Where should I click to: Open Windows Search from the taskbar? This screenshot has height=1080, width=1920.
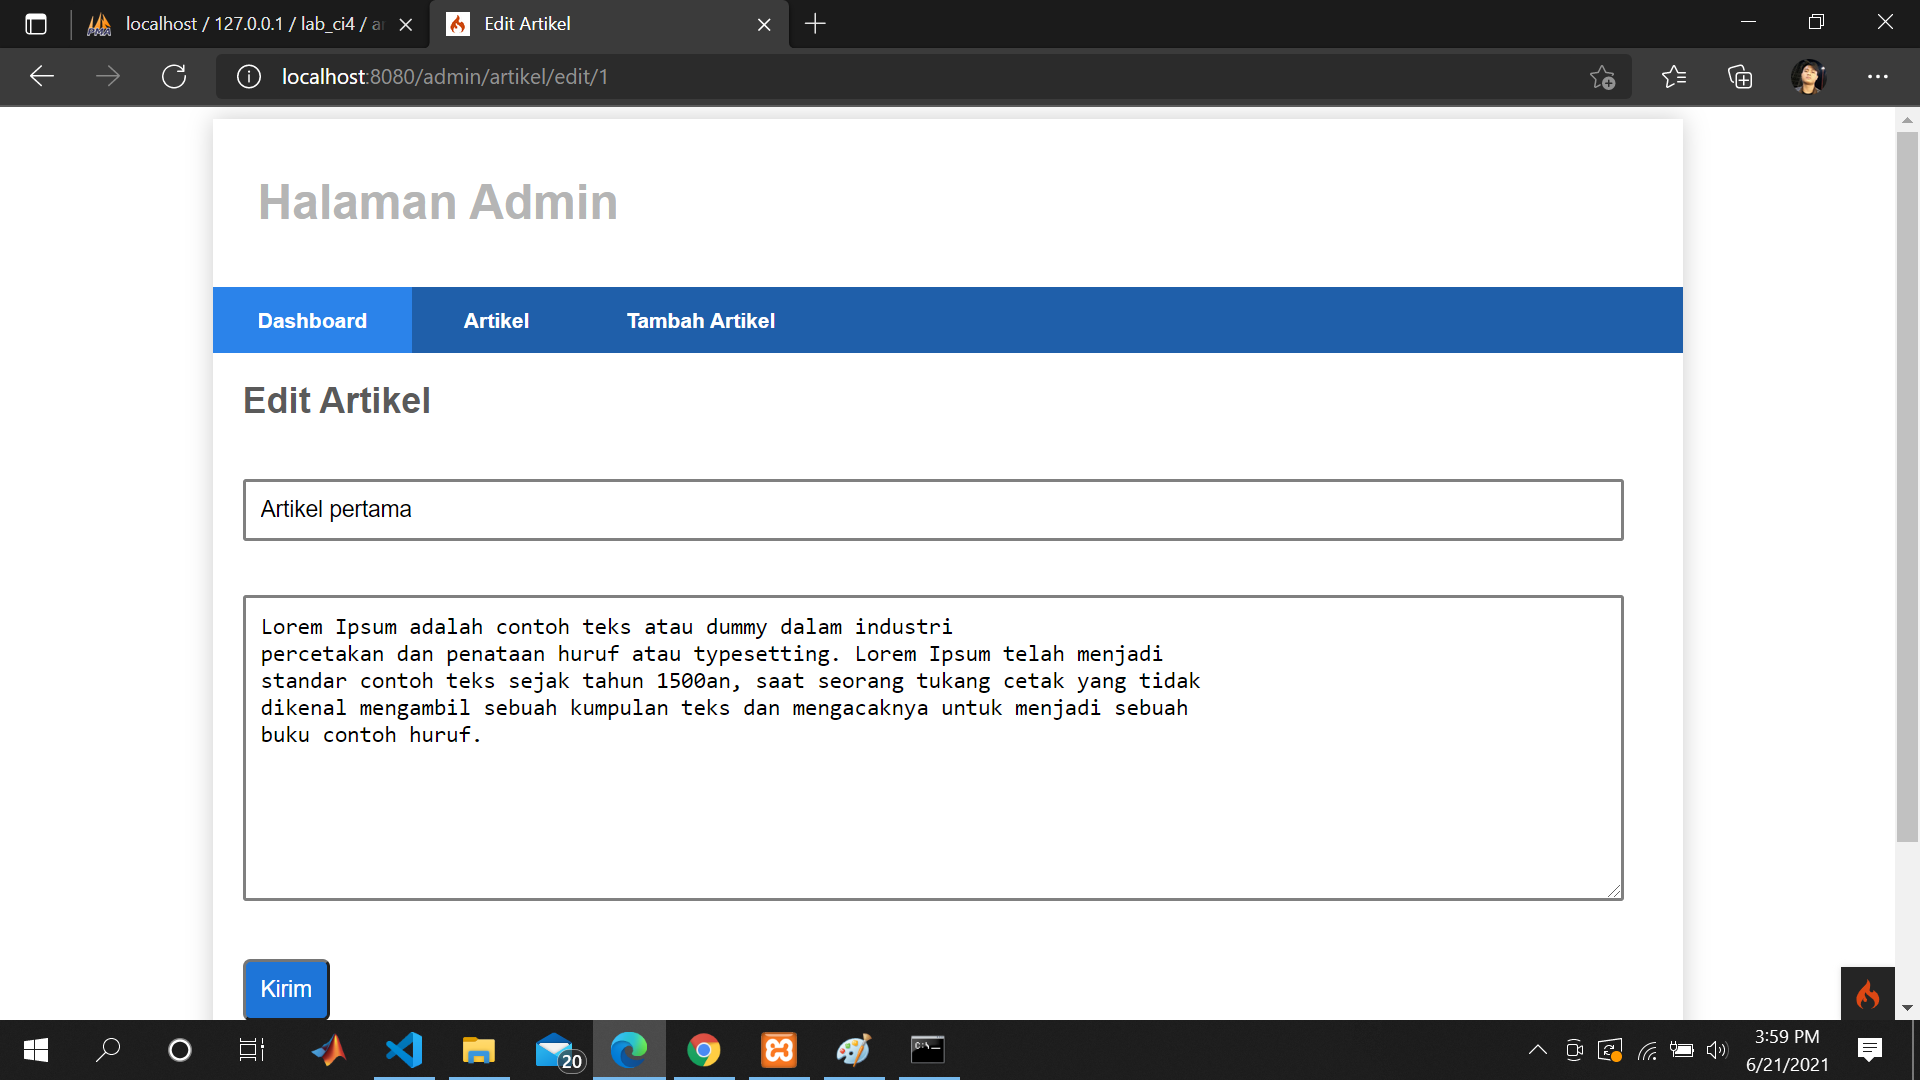click(x=109, y=1050)
